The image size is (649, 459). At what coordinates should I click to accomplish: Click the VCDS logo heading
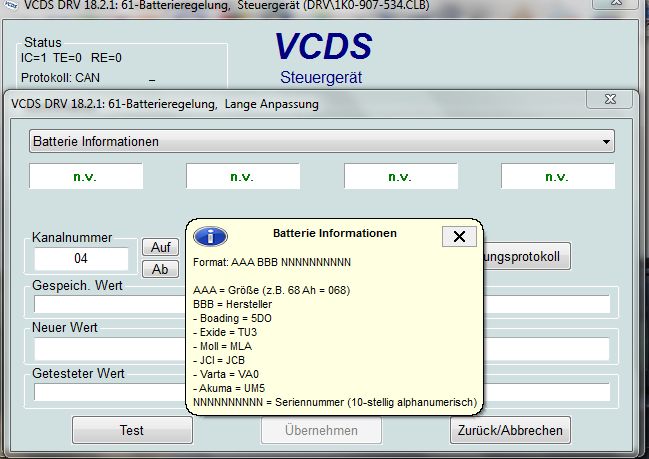coord(323,46)
